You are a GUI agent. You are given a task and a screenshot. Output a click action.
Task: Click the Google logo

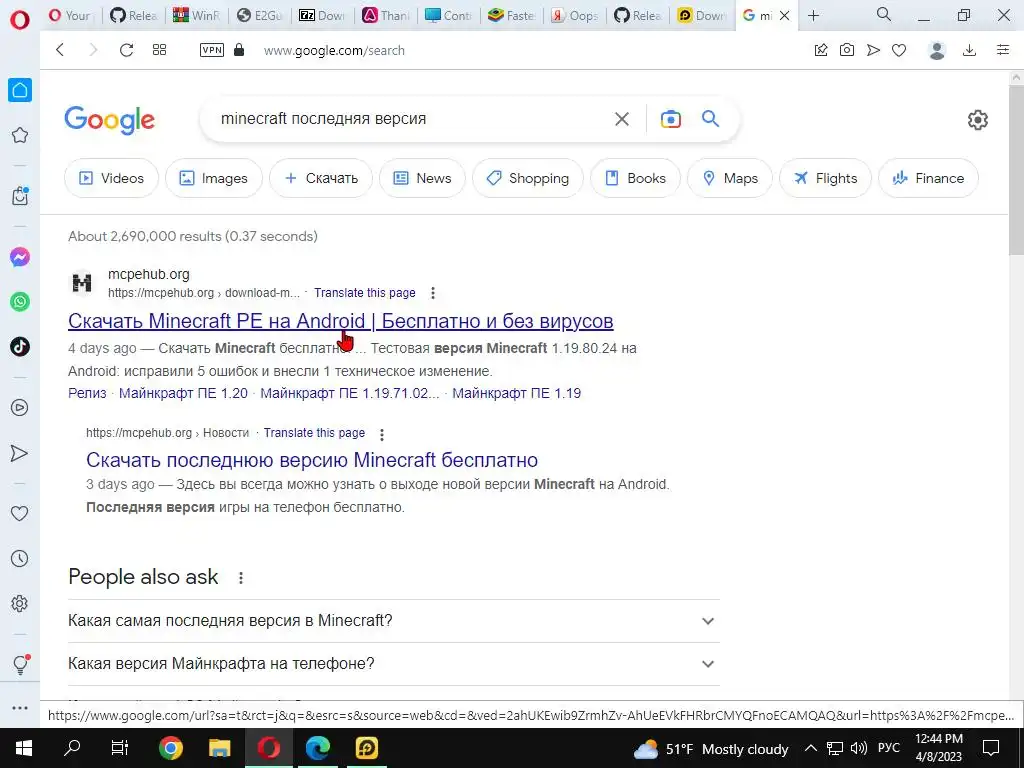[x=110, y=120]
